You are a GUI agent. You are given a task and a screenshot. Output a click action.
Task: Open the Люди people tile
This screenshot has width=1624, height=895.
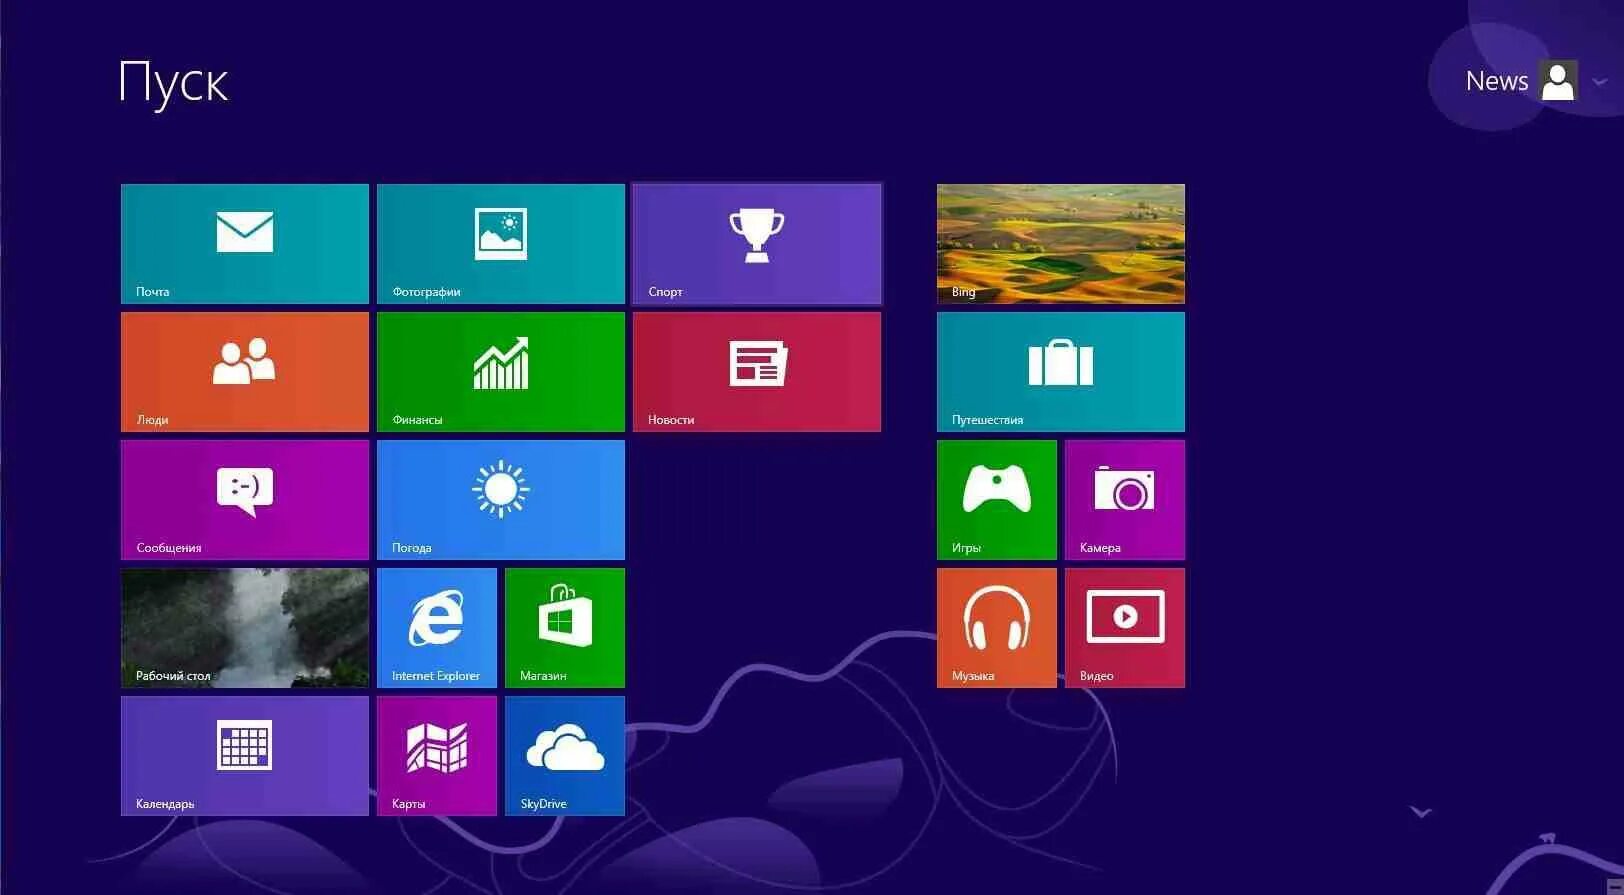tap(245, 372)
